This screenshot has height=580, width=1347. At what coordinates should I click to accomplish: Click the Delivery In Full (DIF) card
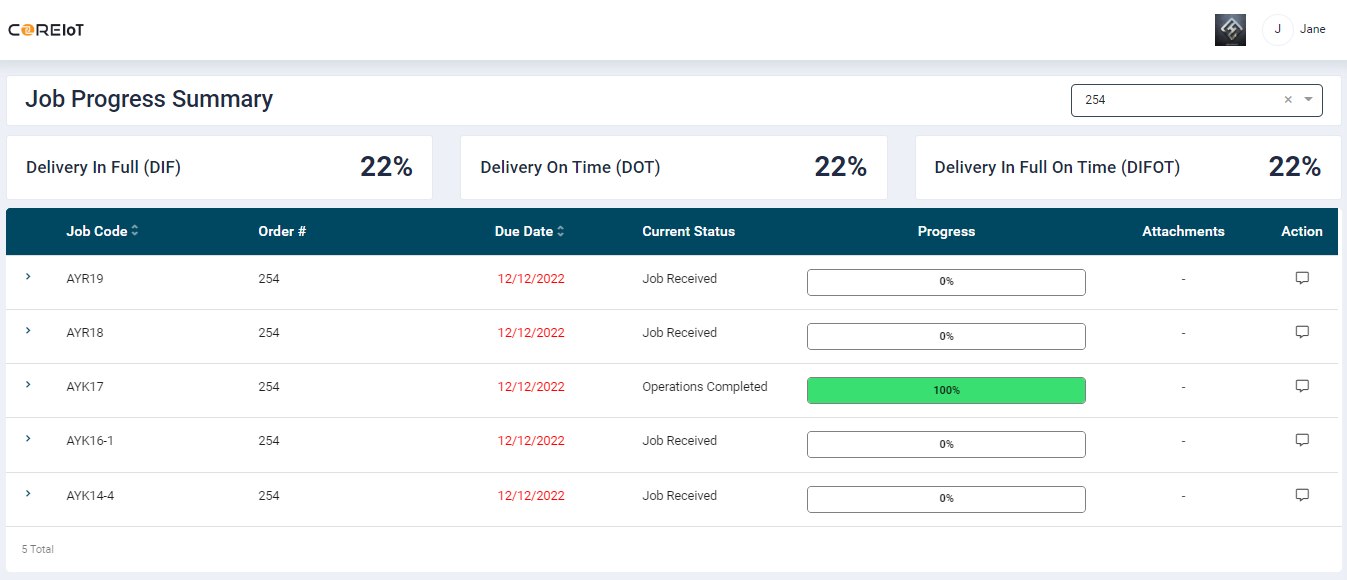point(219,168)
